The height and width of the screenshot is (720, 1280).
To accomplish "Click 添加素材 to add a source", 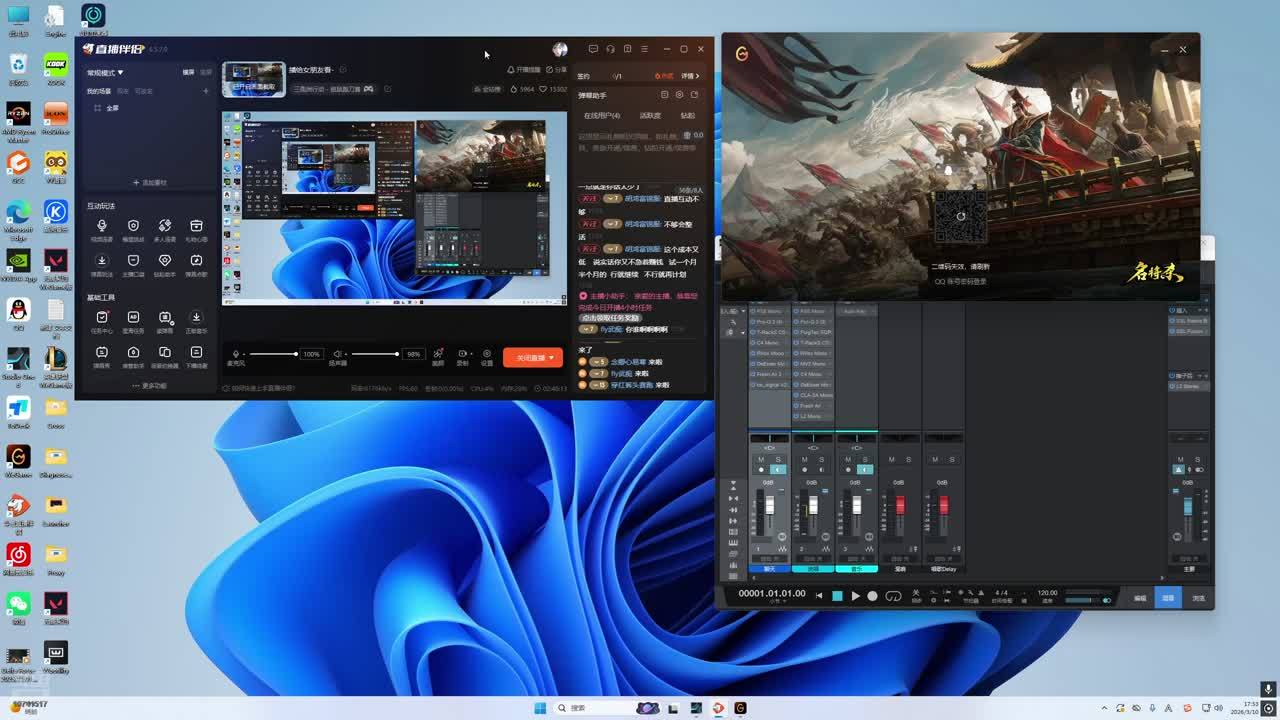I will click(x=150, y=183).
